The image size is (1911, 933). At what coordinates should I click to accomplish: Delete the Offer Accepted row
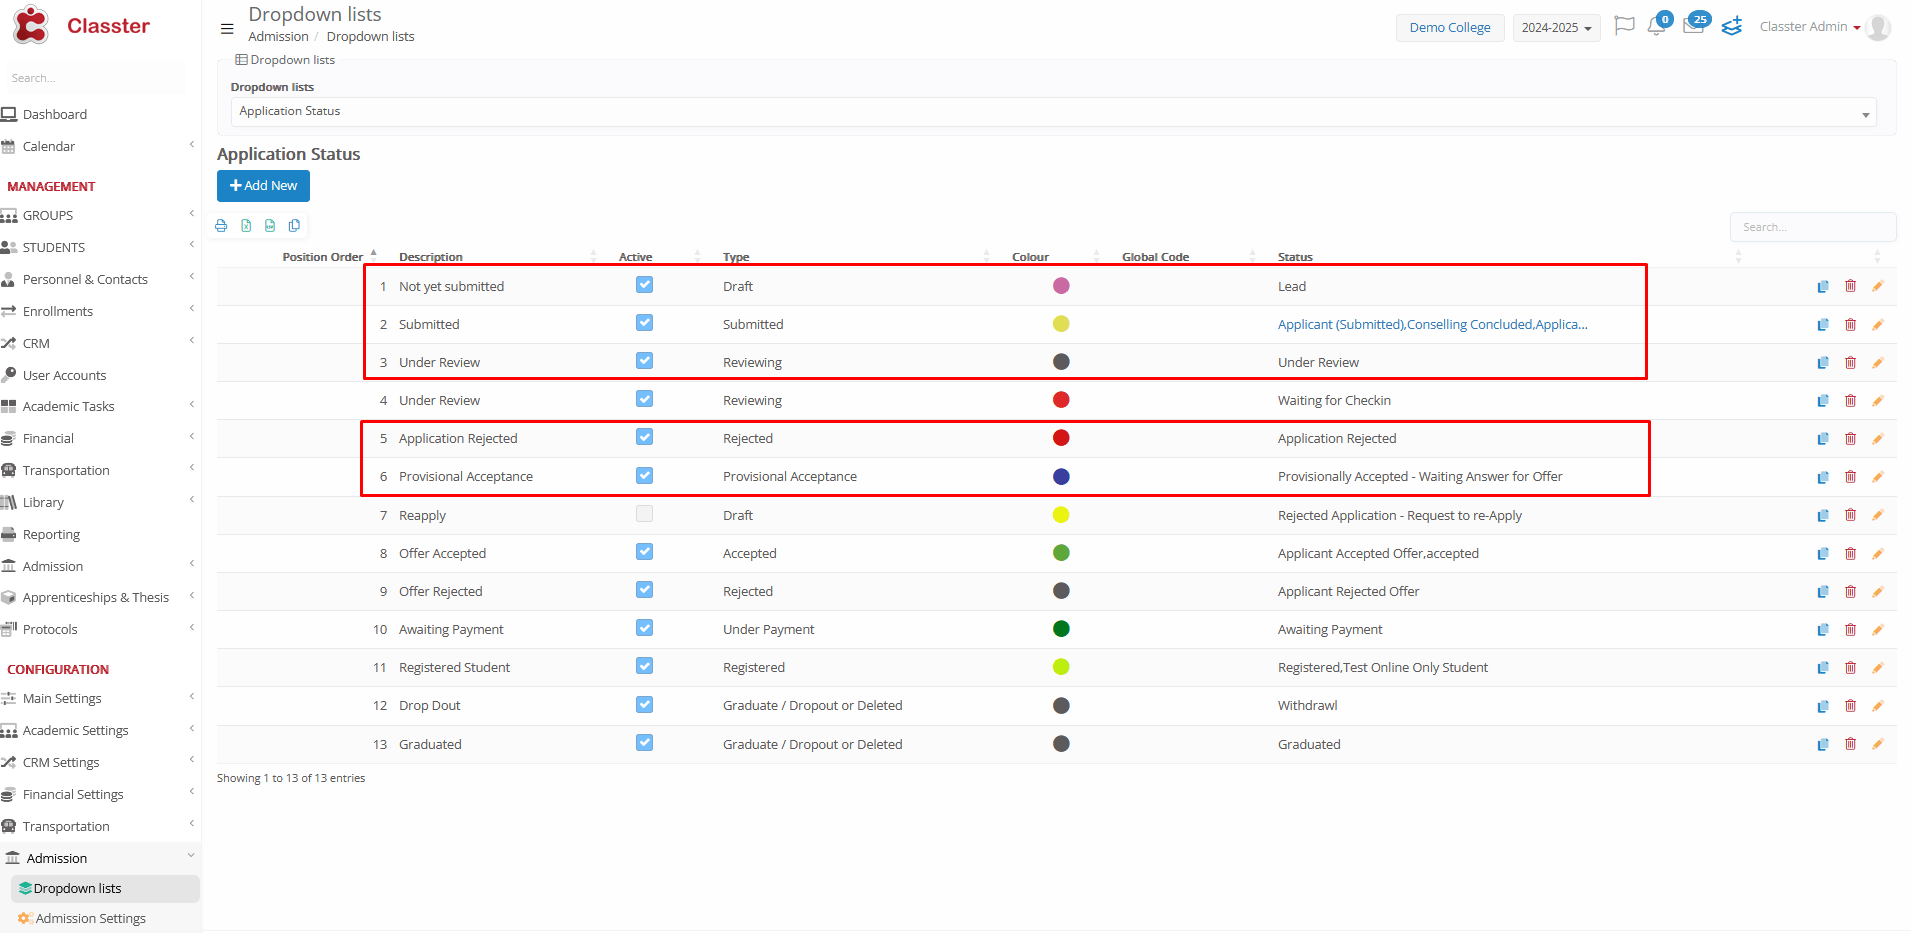[x=1850, y=554]
